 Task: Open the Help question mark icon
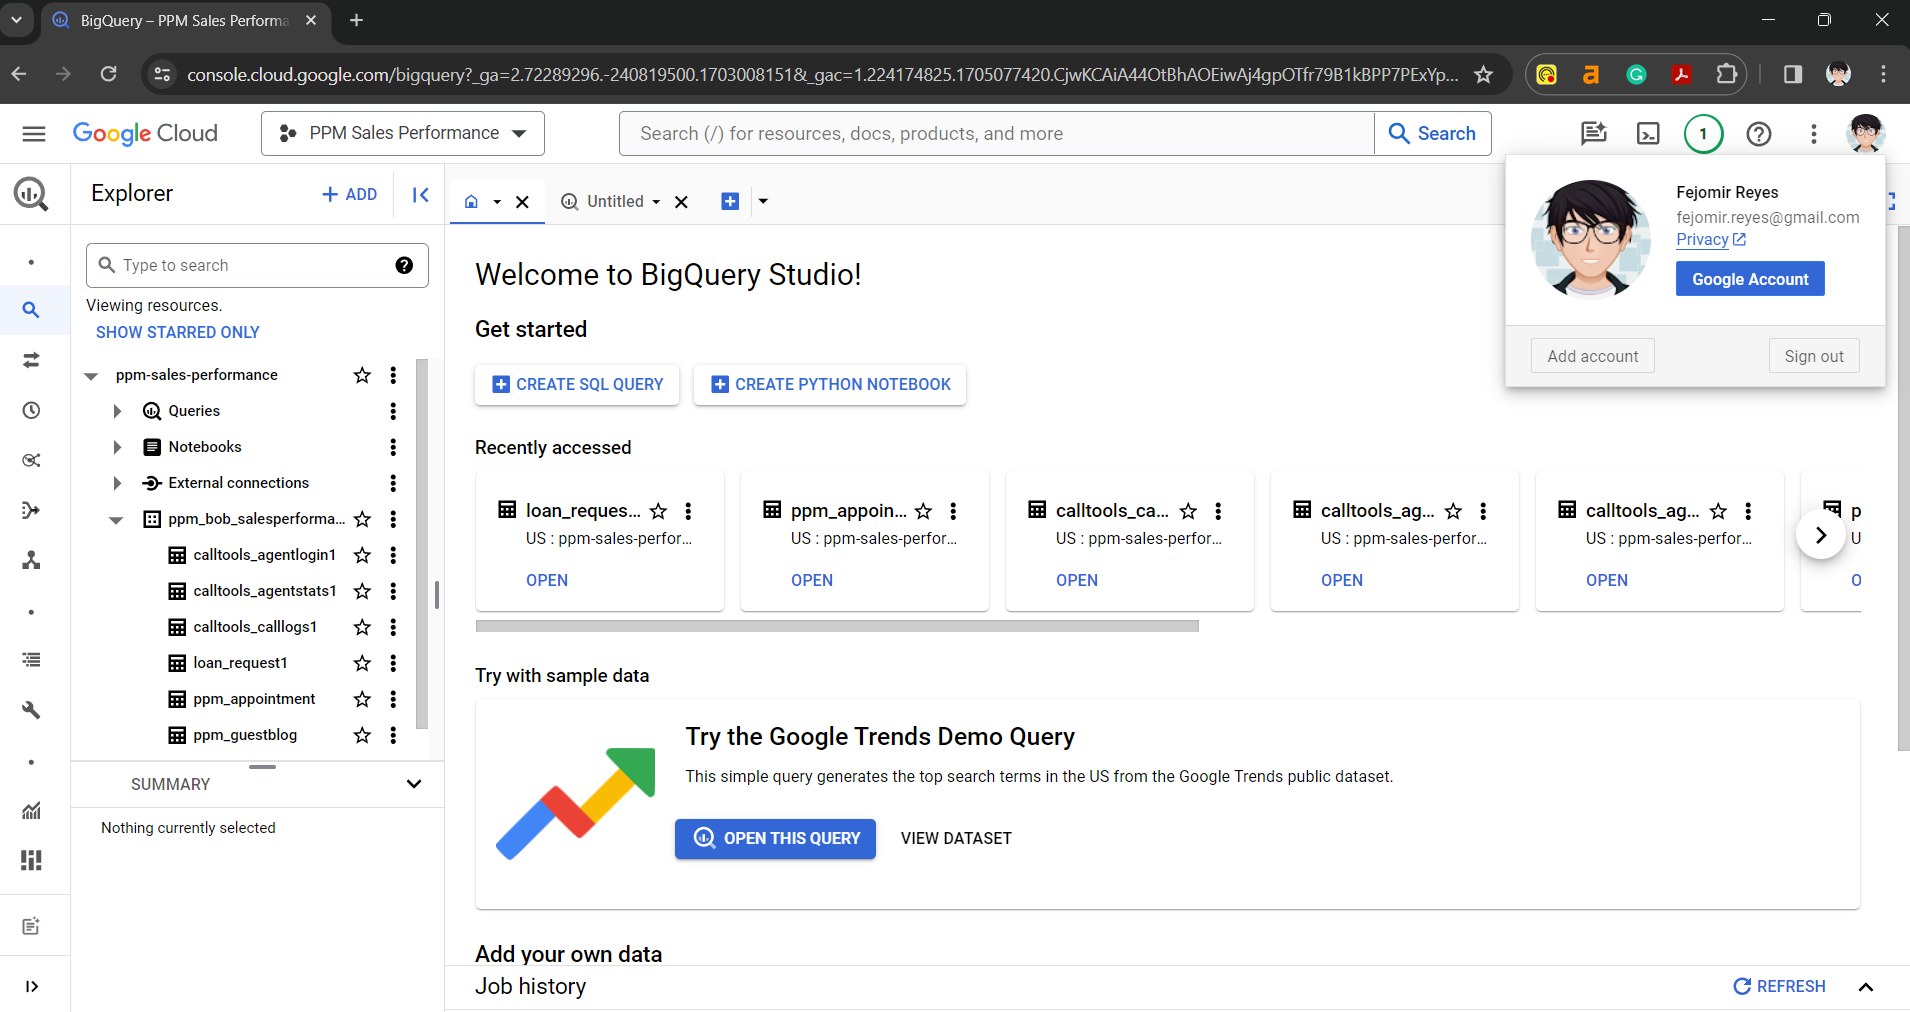(1759, 133)
